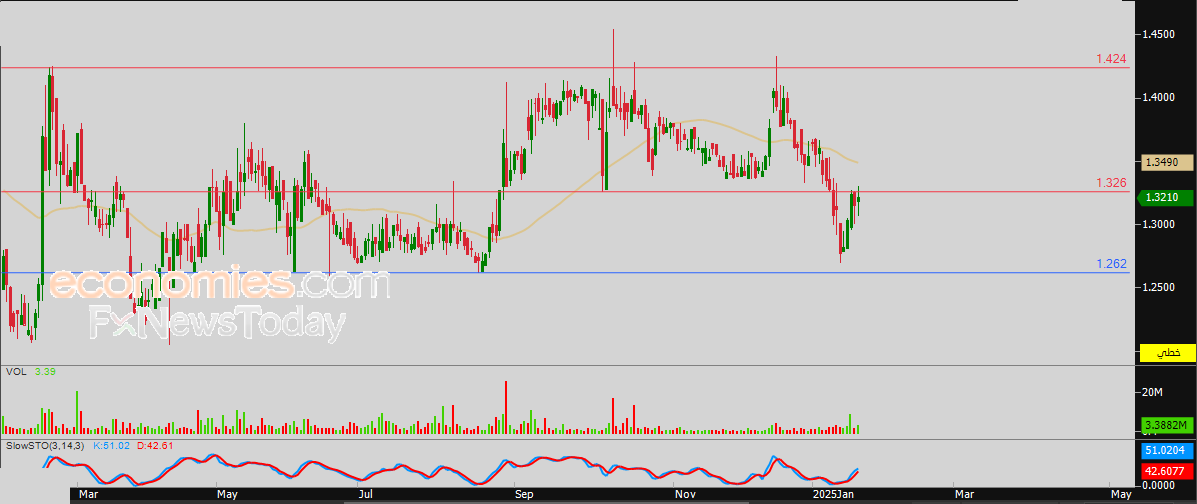Click the 1.326 red level label

point(1112,183)
